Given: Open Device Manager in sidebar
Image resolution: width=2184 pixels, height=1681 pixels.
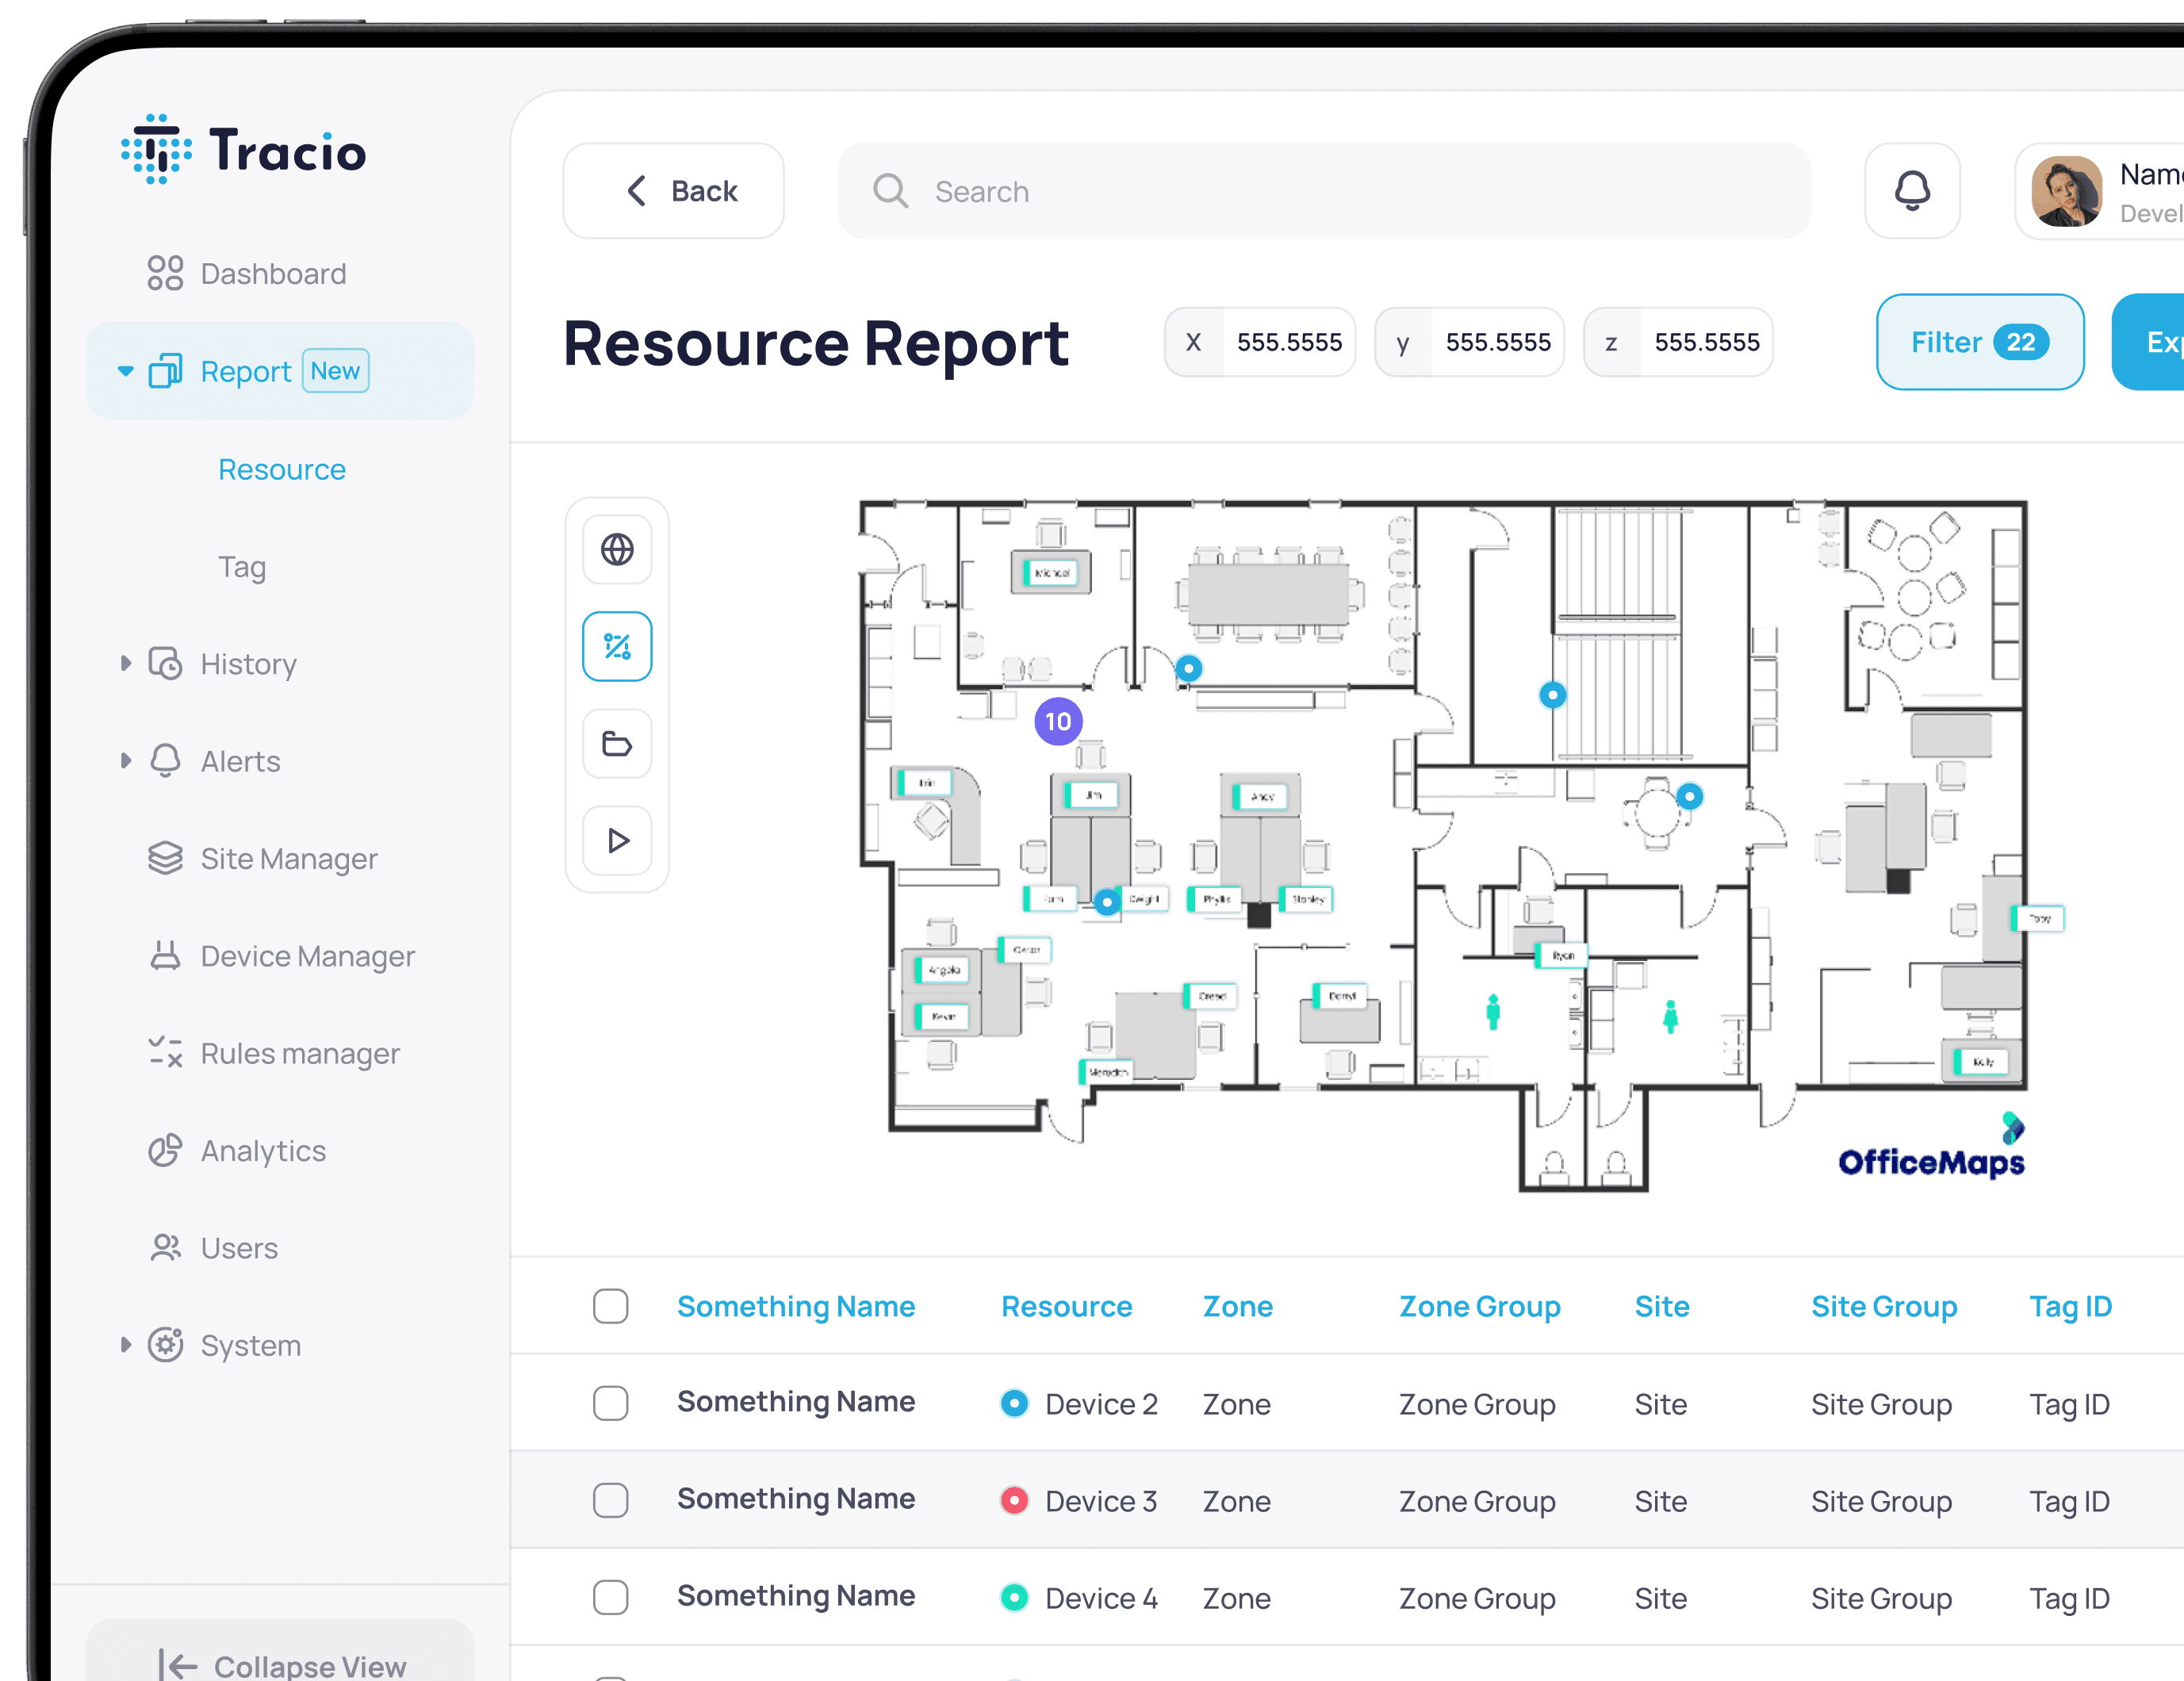Looking at the screenshot, I should [307, 956].
